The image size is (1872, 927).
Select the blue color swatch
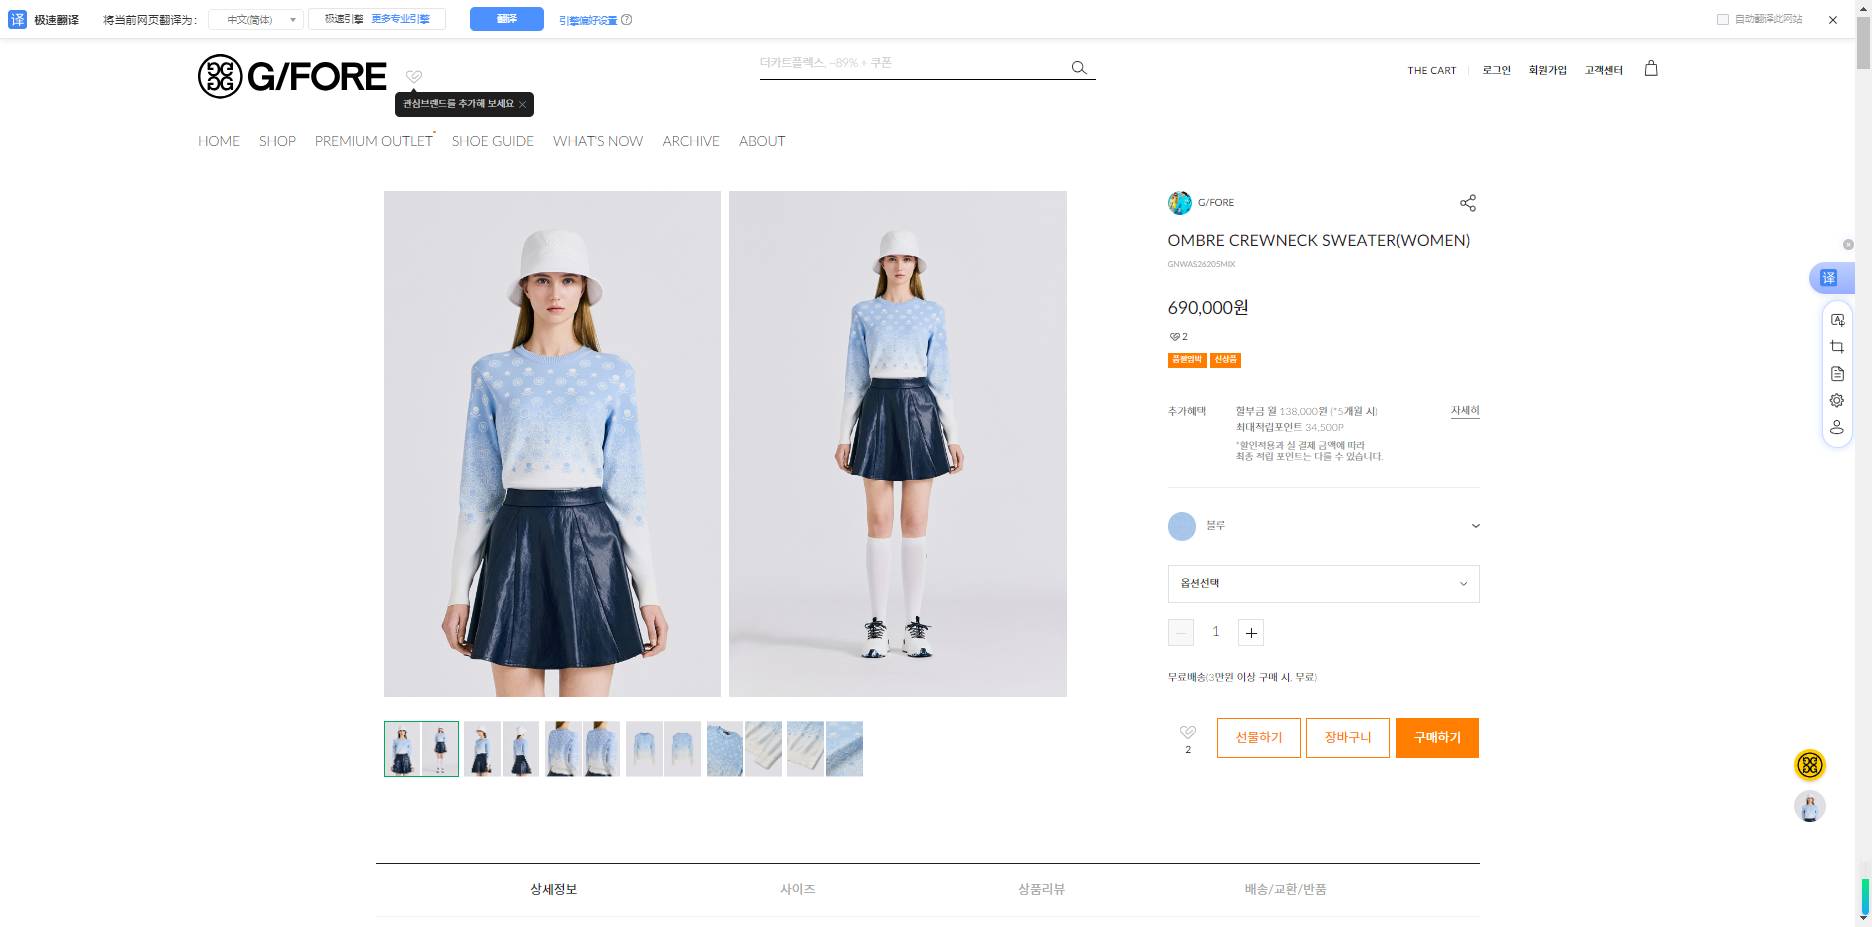tap(1182, 526)
